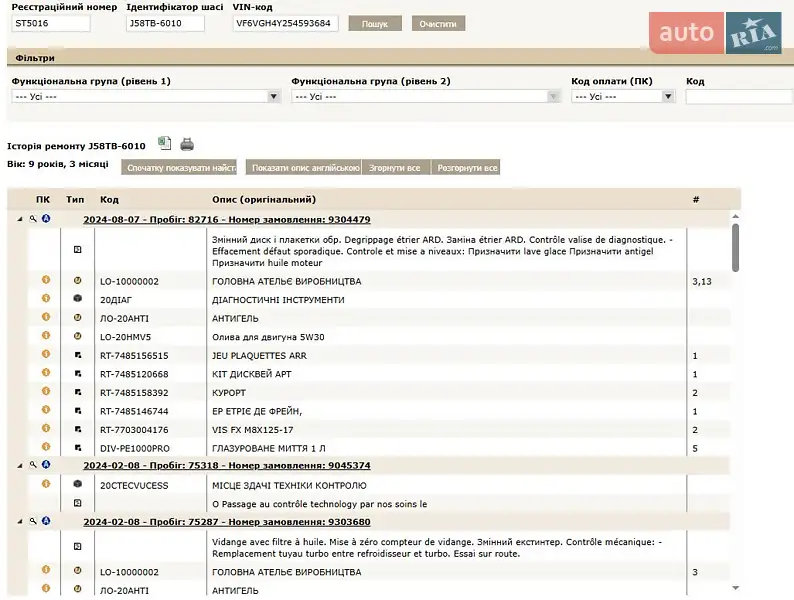Click note icon beside 'Vidange avec filtre' text
The width and height of the screenshot is (794, 600).
(77, 547)
